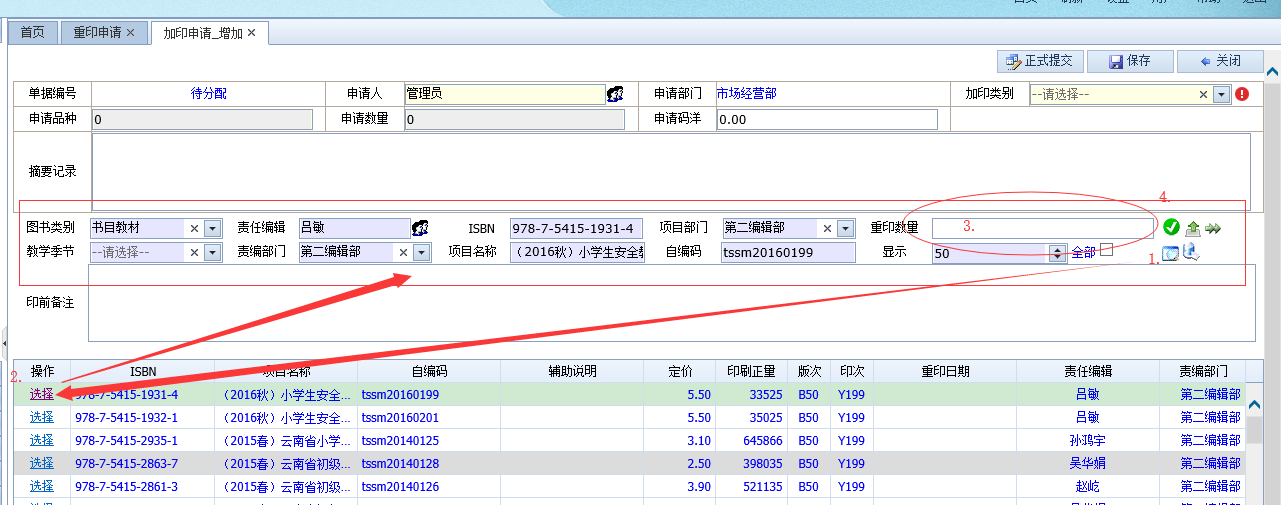Click the green double-arrow forward icon

tap(1213, 228)
